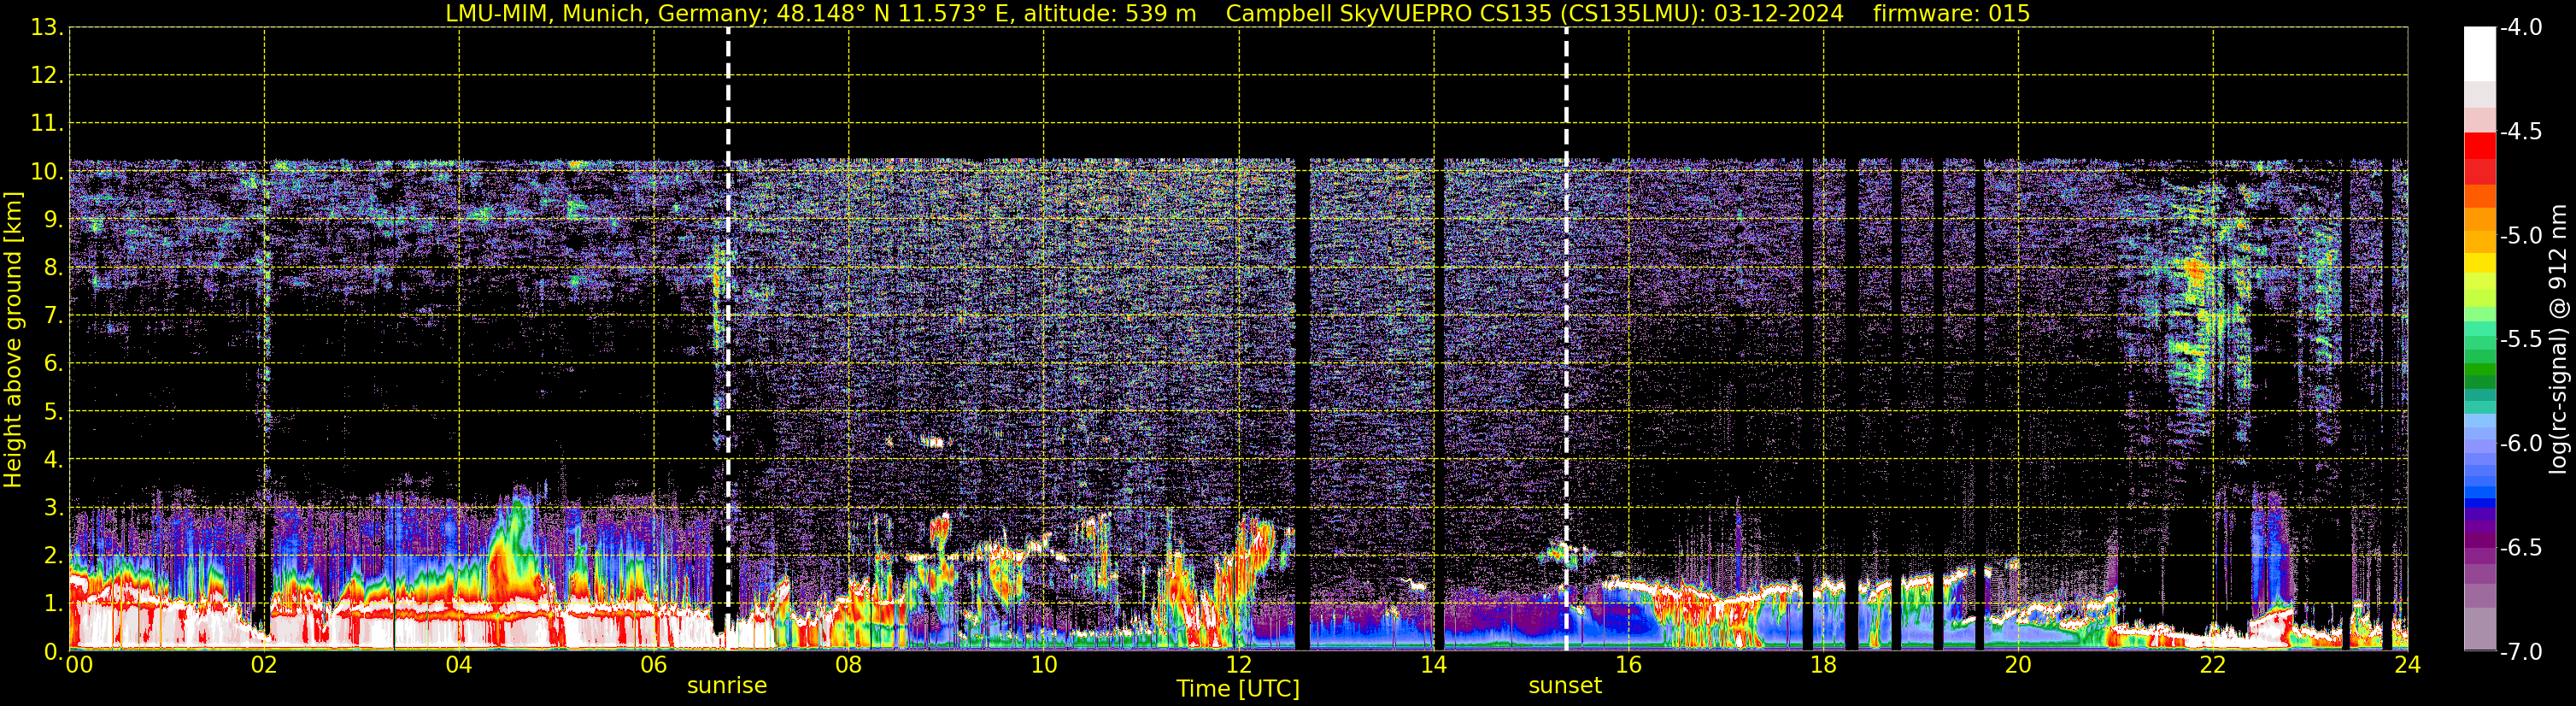Viewport: 2576px width, 706px height.
Task: Click the sunset dashed white vertical line
Action: pos(1566,339)
